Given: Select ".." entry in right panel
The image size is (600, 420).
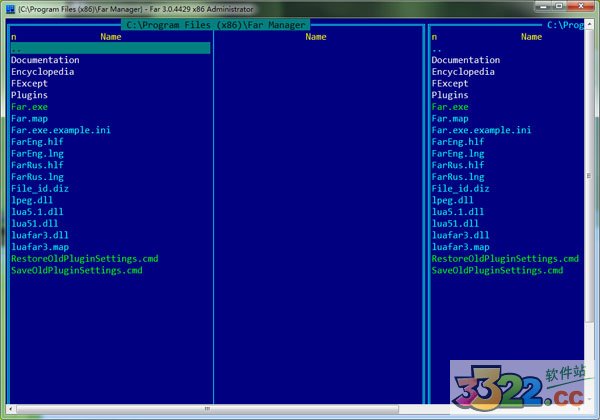Looking at the screenshot, I should point(436,49).
